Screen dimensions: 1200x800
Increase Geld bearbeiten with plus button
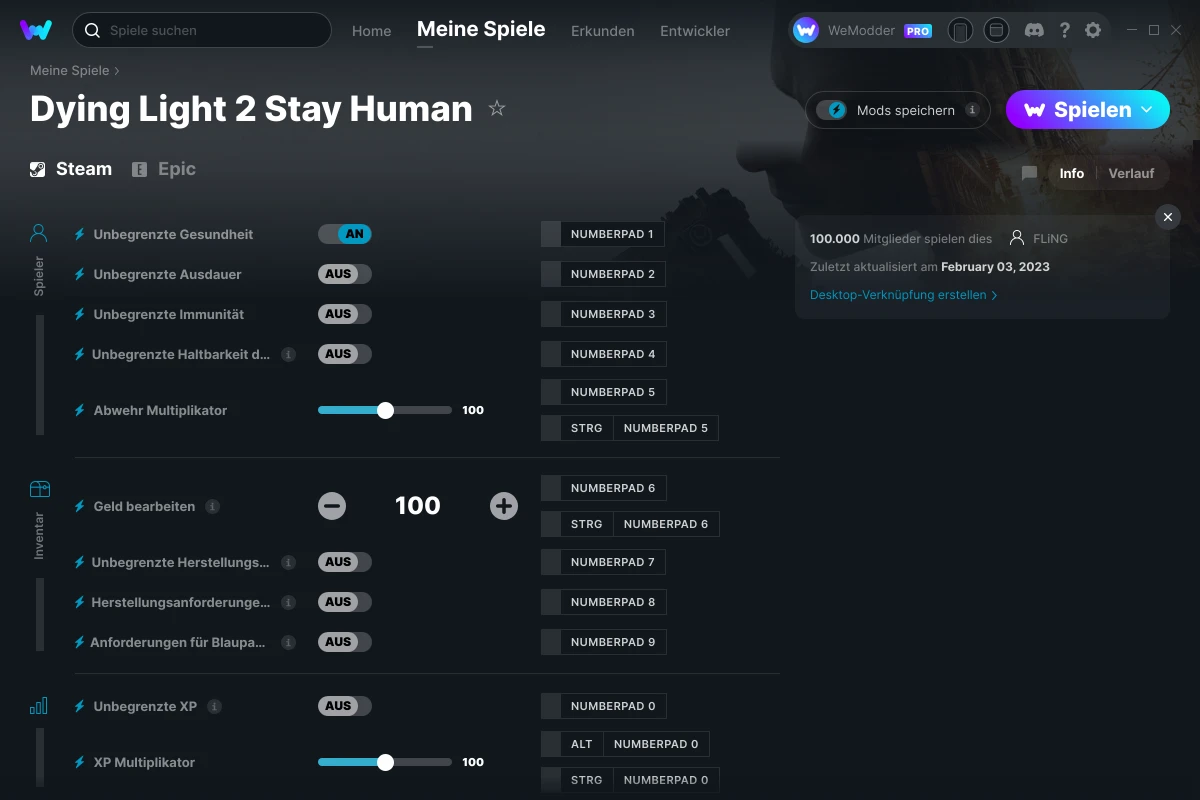tap(504, 506)
